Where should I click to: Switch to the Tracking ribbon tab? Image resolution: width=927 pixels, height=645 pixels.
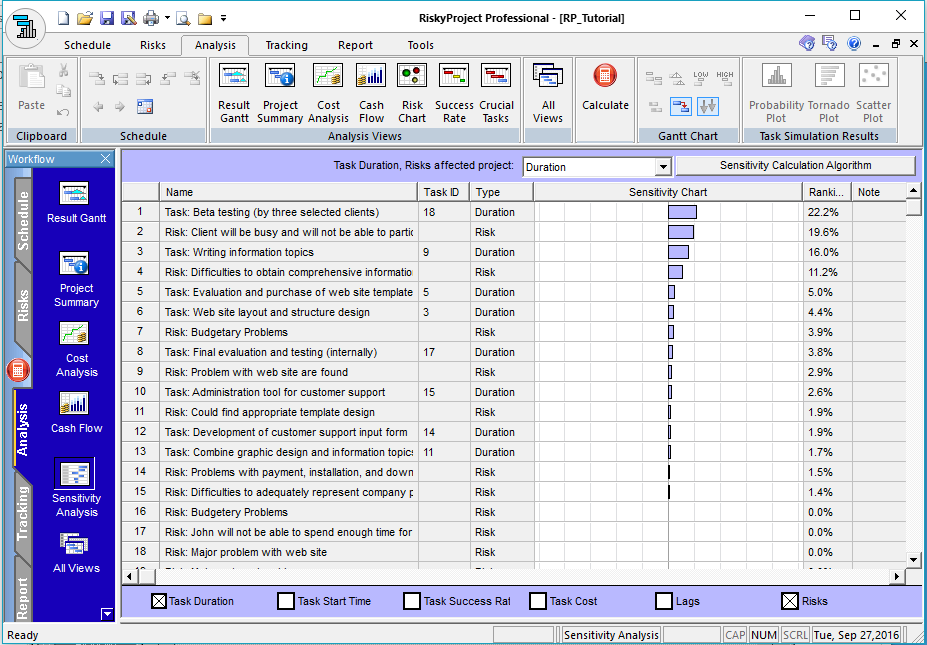286,45
